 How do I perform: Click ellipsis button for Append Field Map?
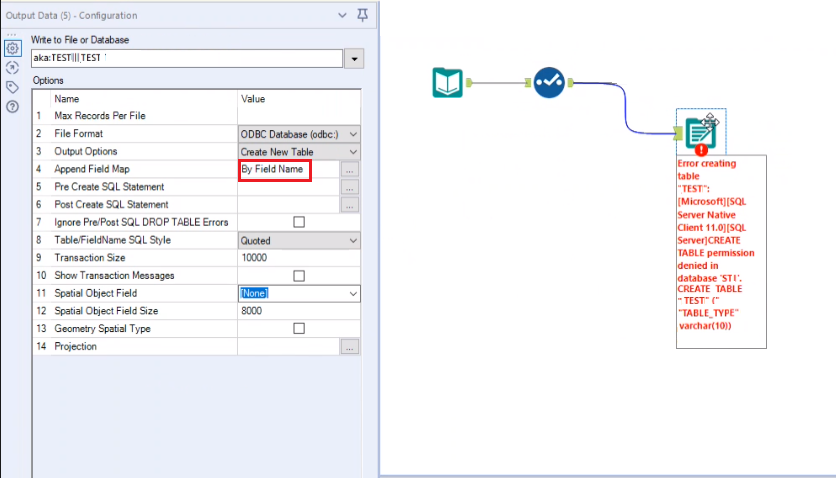tap(350, 169)
